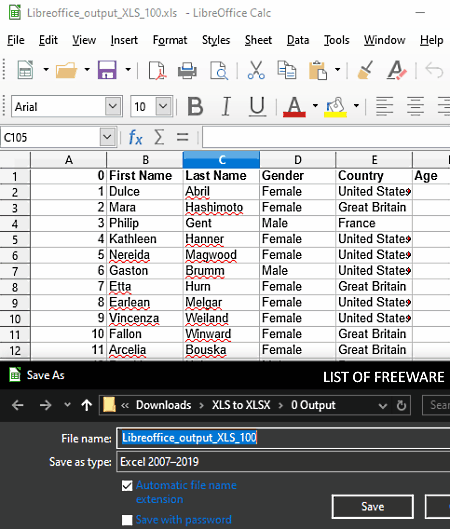
Task: Open recent locations dropdown in Save As
Action: tap(67, 405)
